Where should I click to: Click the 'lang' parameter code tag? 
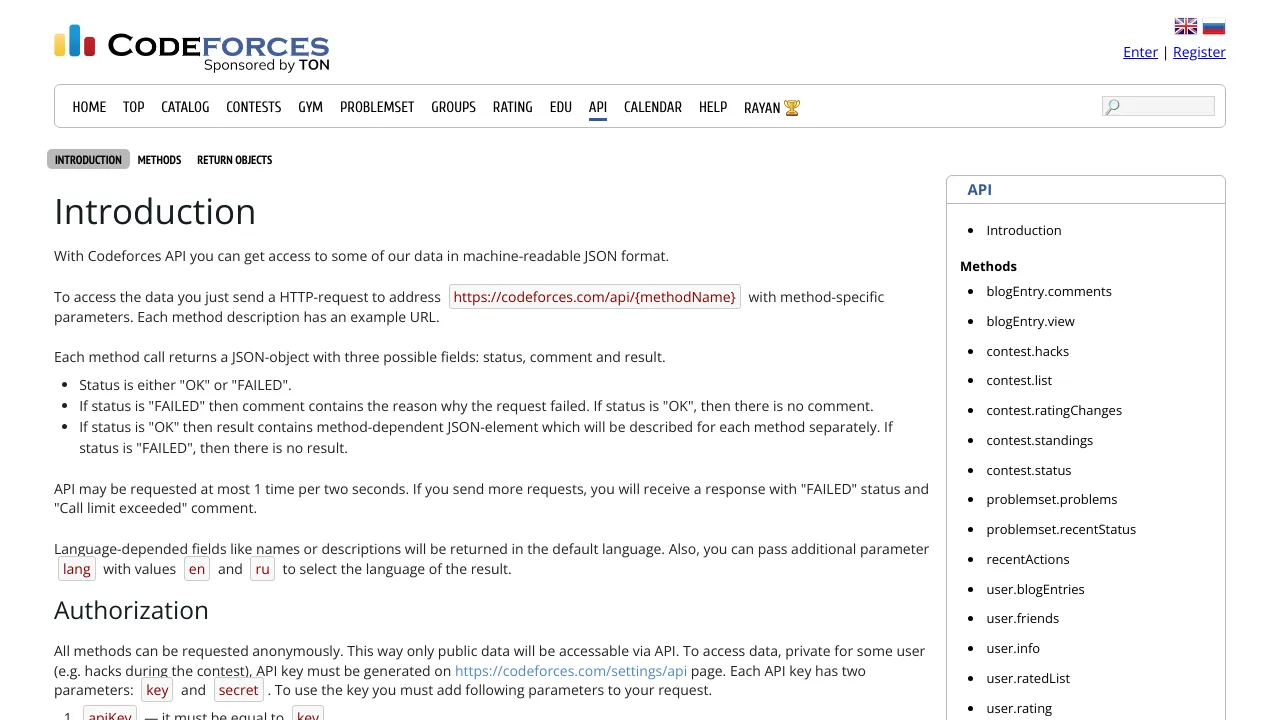click(x=77, y=569)
